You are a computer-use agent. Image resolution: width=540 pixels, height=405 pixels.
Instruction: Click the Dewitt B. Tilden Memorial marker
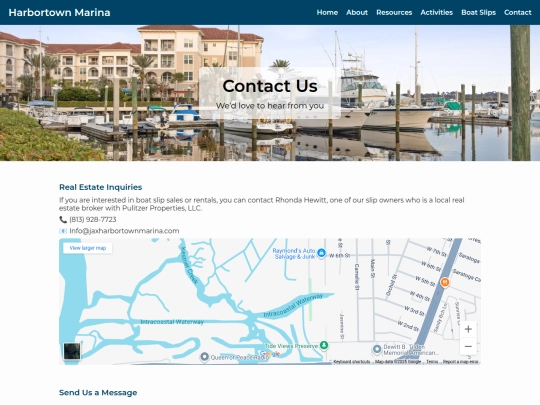pyautogui.click(x=377, y=350)
